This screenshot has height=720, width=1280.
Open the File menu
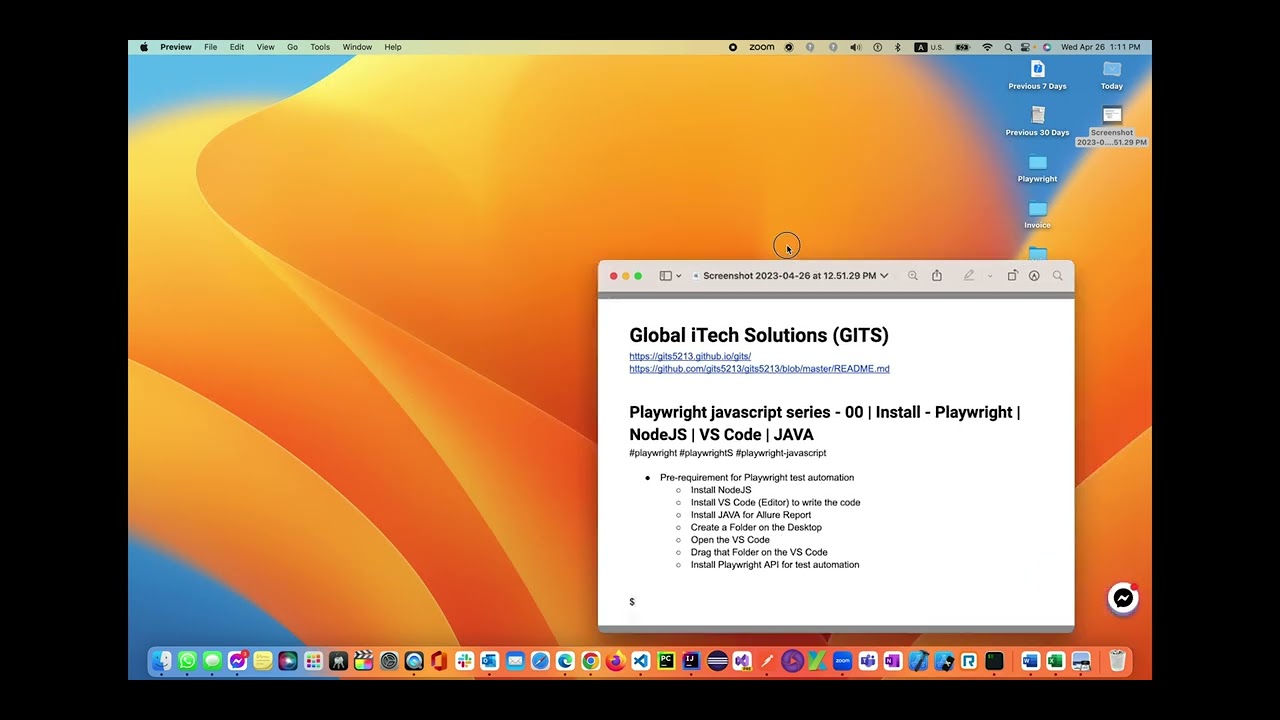(x=211, y=47)
